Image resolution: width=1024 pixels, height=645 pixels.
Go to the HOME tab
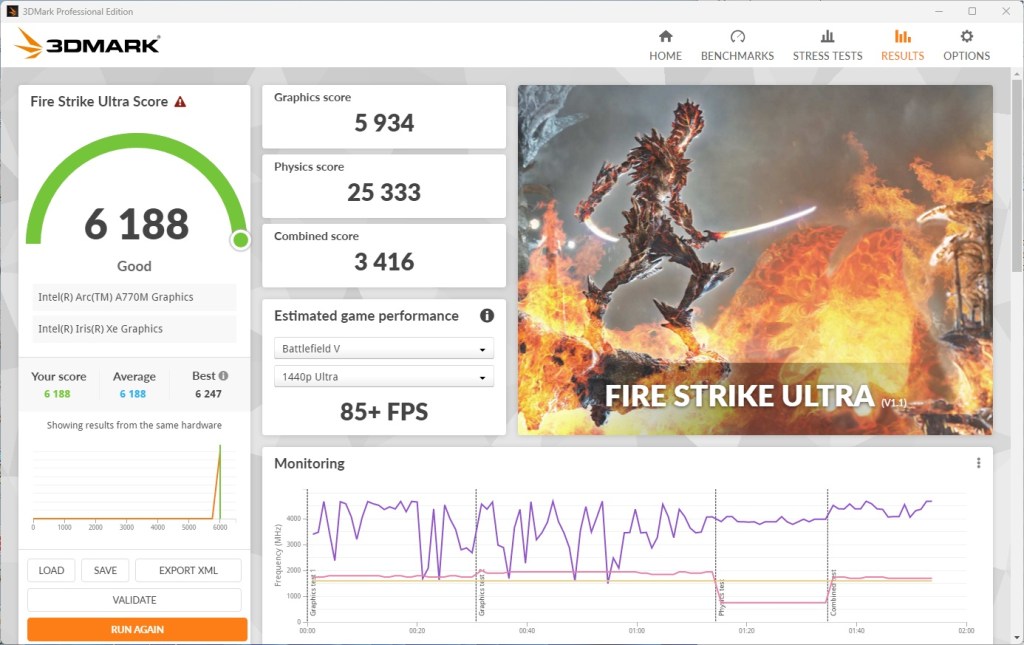pos(665,45)
